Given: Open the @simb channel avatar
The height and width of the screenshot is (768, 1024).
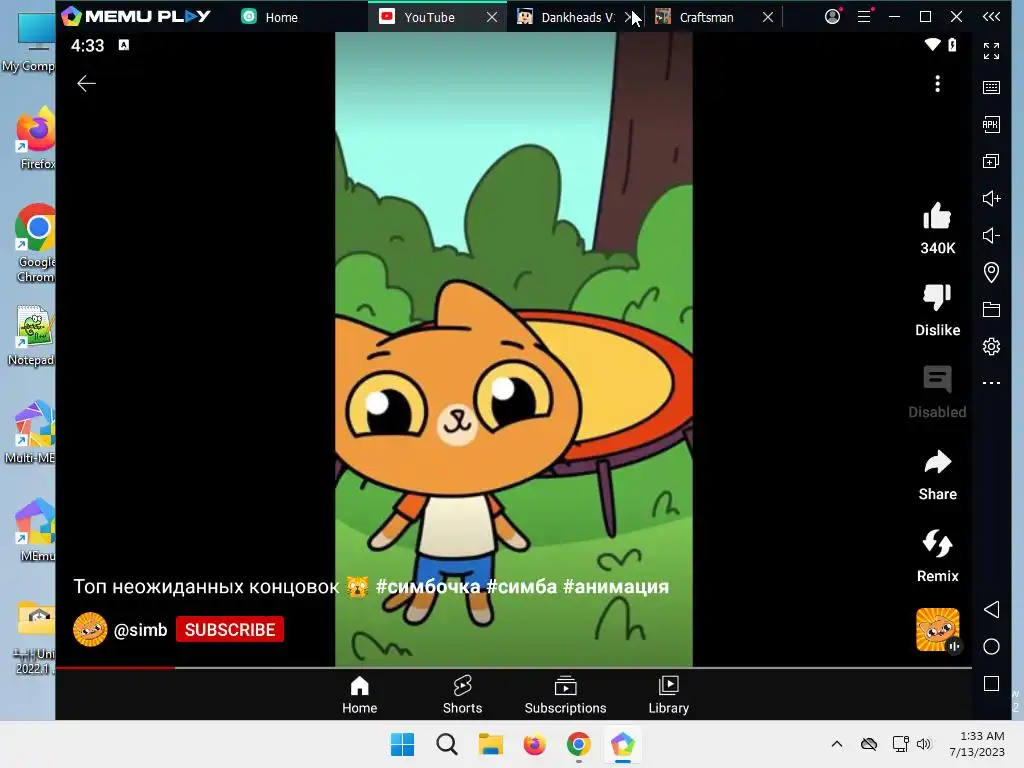Looking at the screenshot, I should (90, 630).
